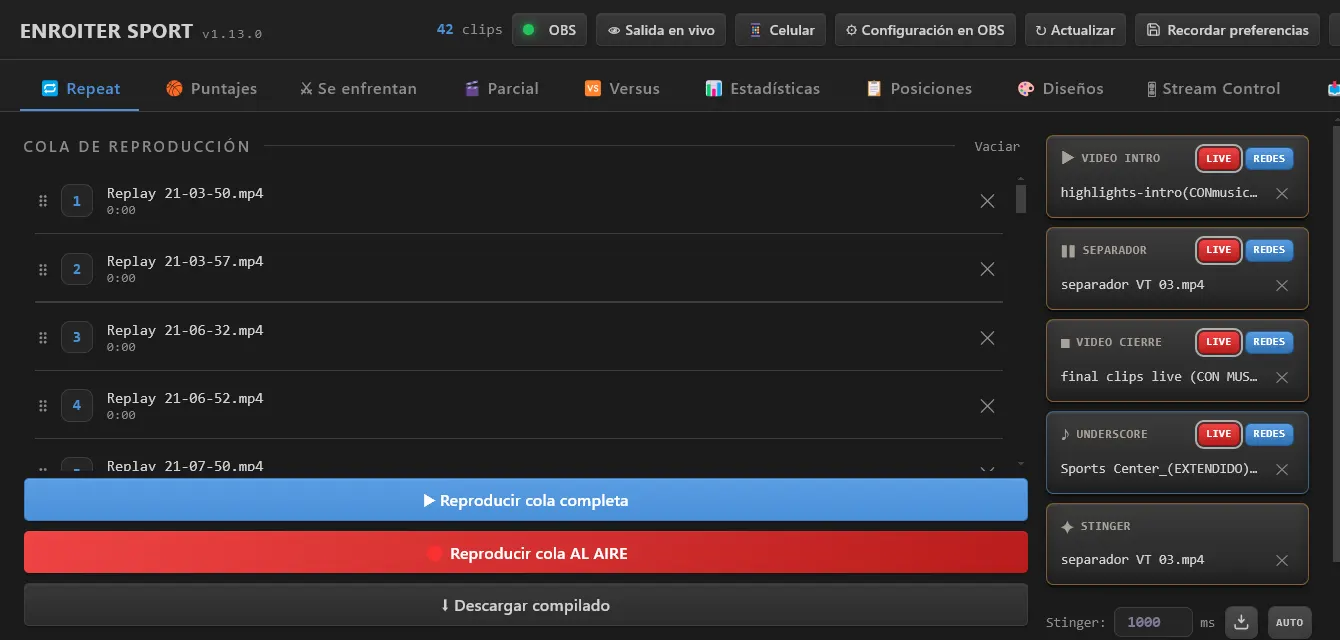Click Vaciar to empty the queue

997,146
